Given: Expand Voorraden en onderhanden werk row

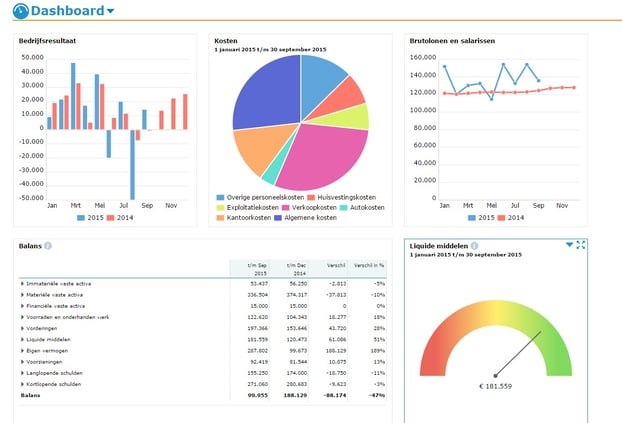Looking at the screenshot, I should pos(22,317).
